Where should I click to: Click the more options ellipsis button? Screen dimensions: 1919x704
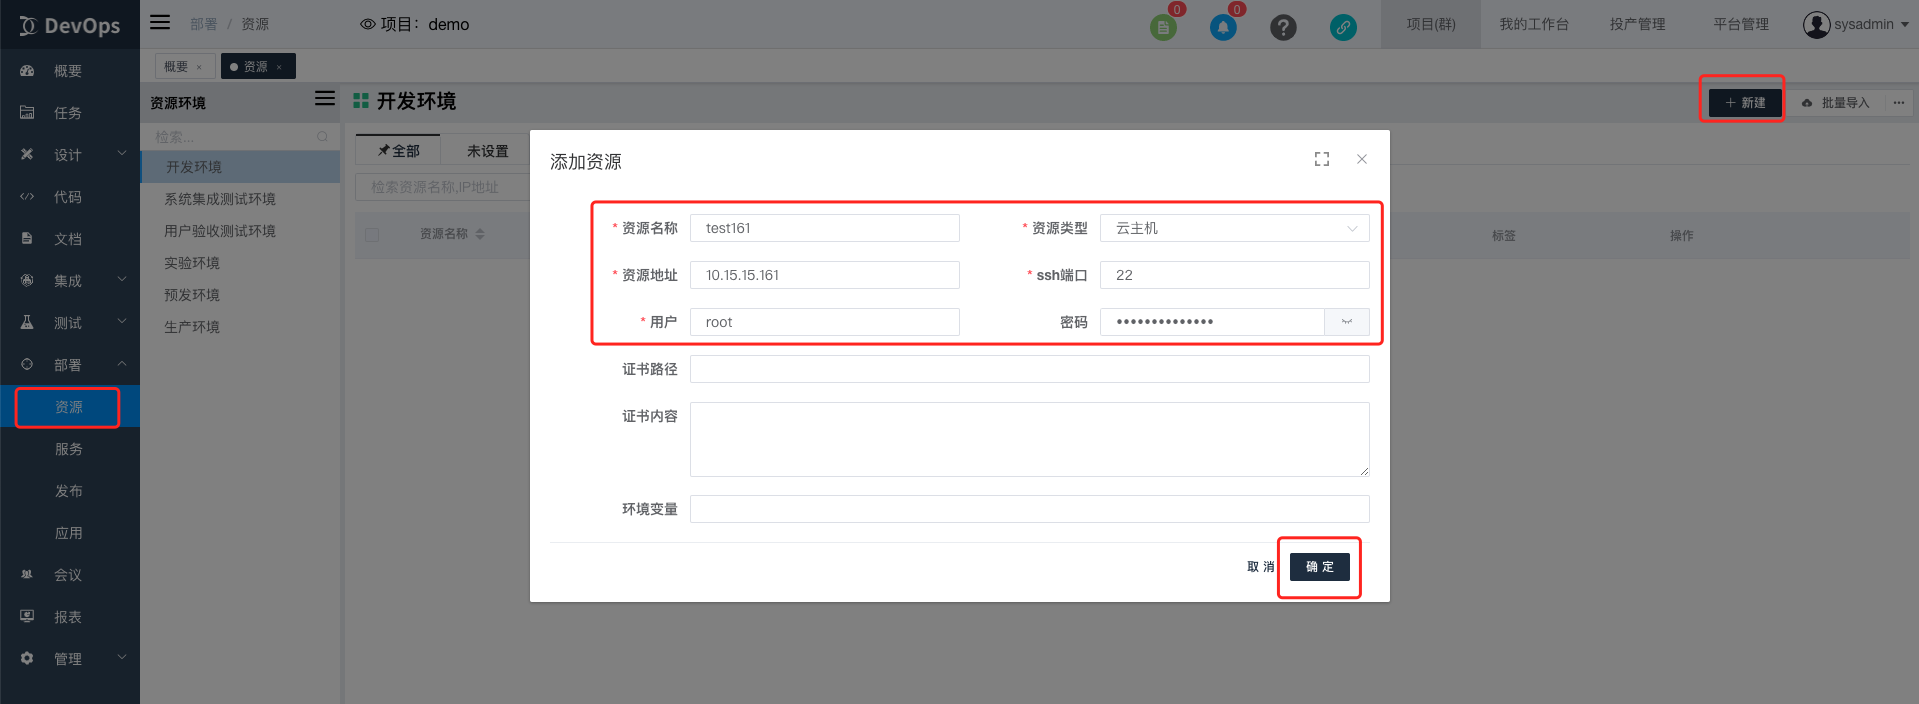point(1898,103)
